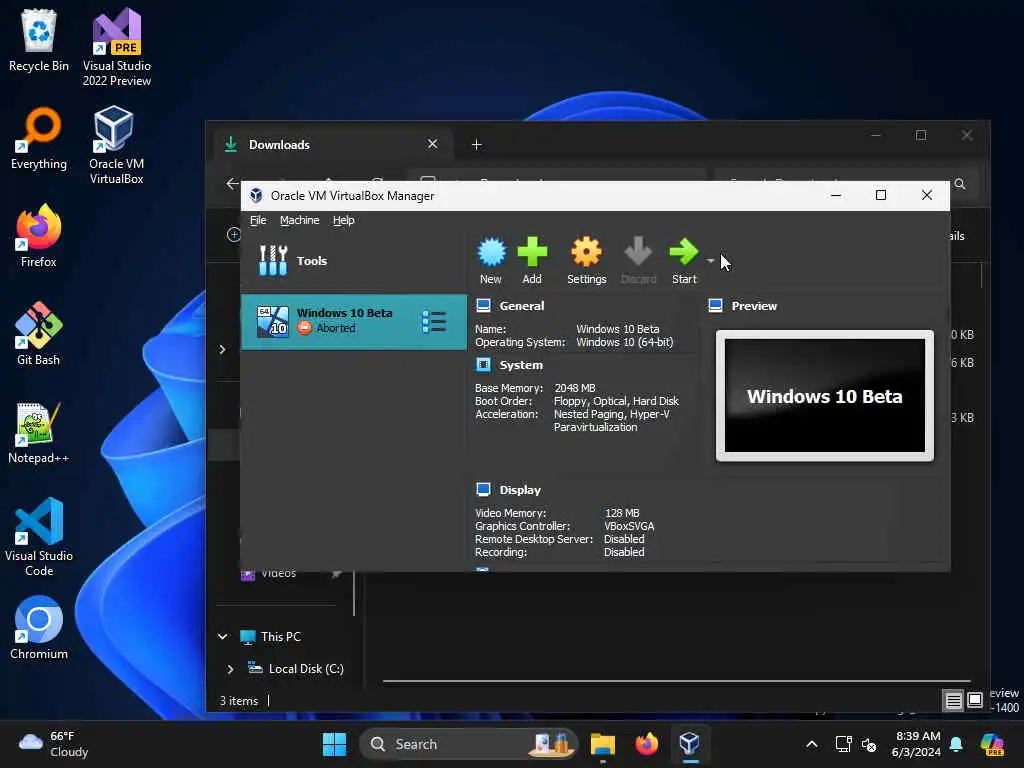Click the Operating System Windows 10 (64-bit) value
Viewport: 1024px width, 768px height.
click(624, 342)
